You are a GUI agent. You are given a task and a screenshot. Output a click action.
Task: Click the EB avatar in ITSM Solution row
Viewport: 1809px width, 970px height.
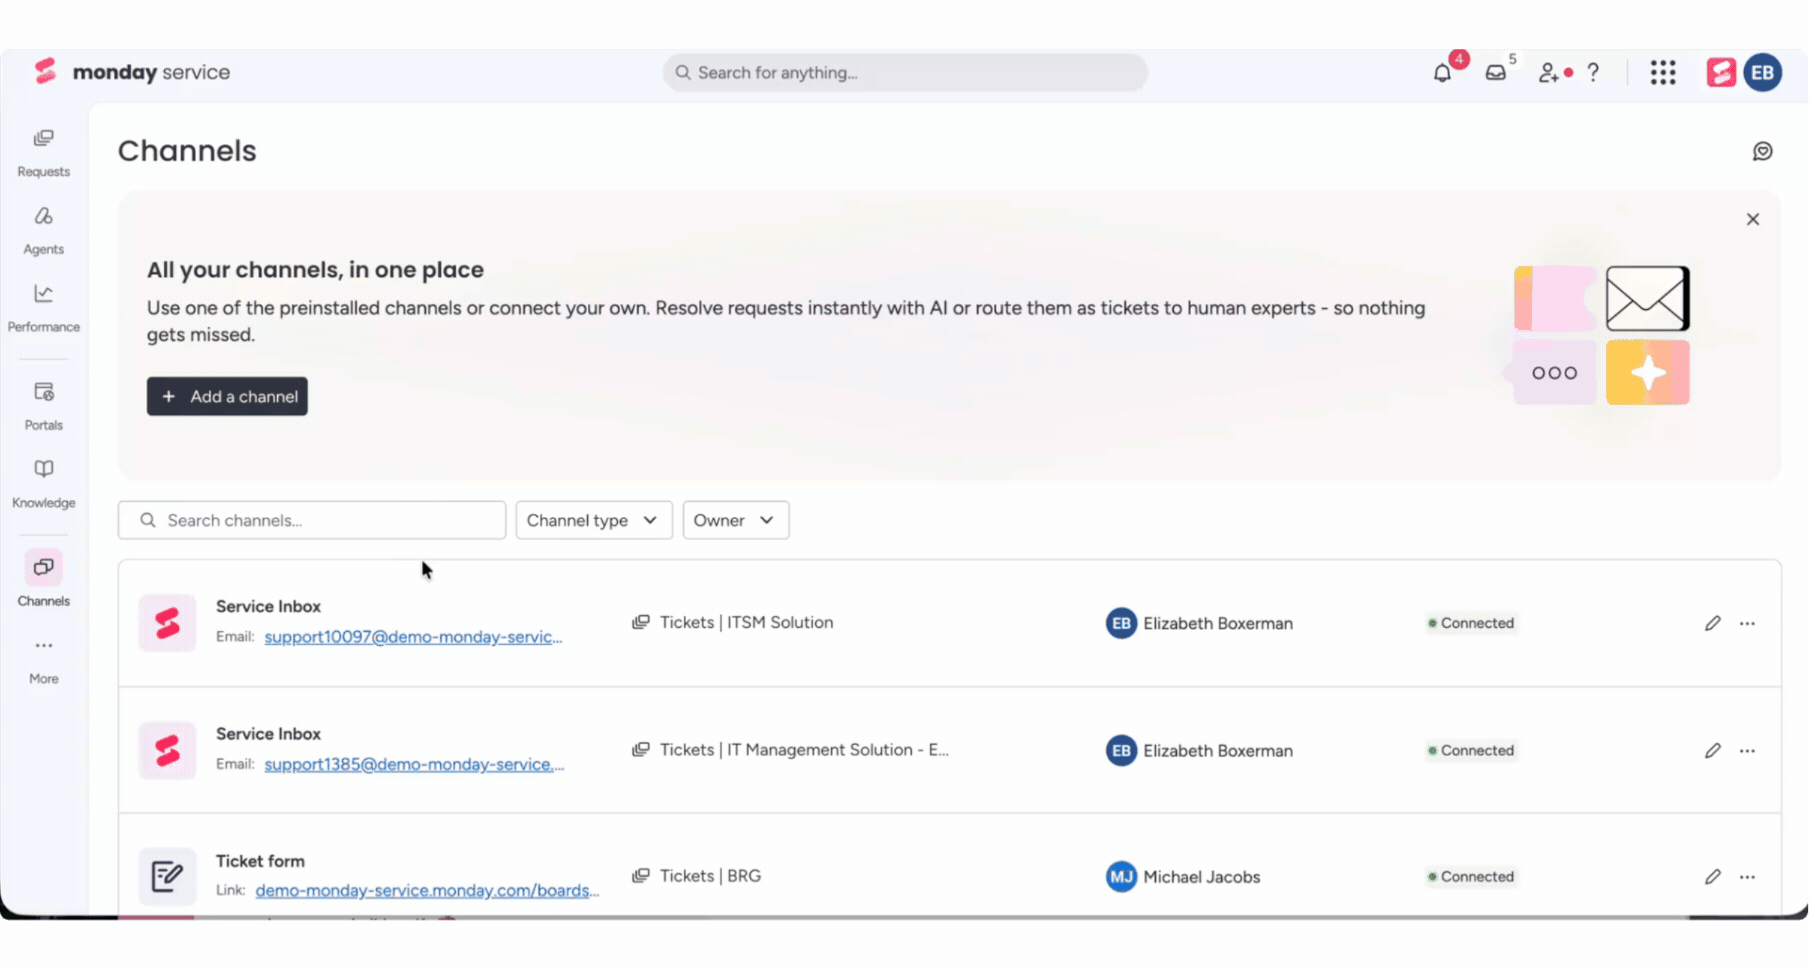[1121, 623]
